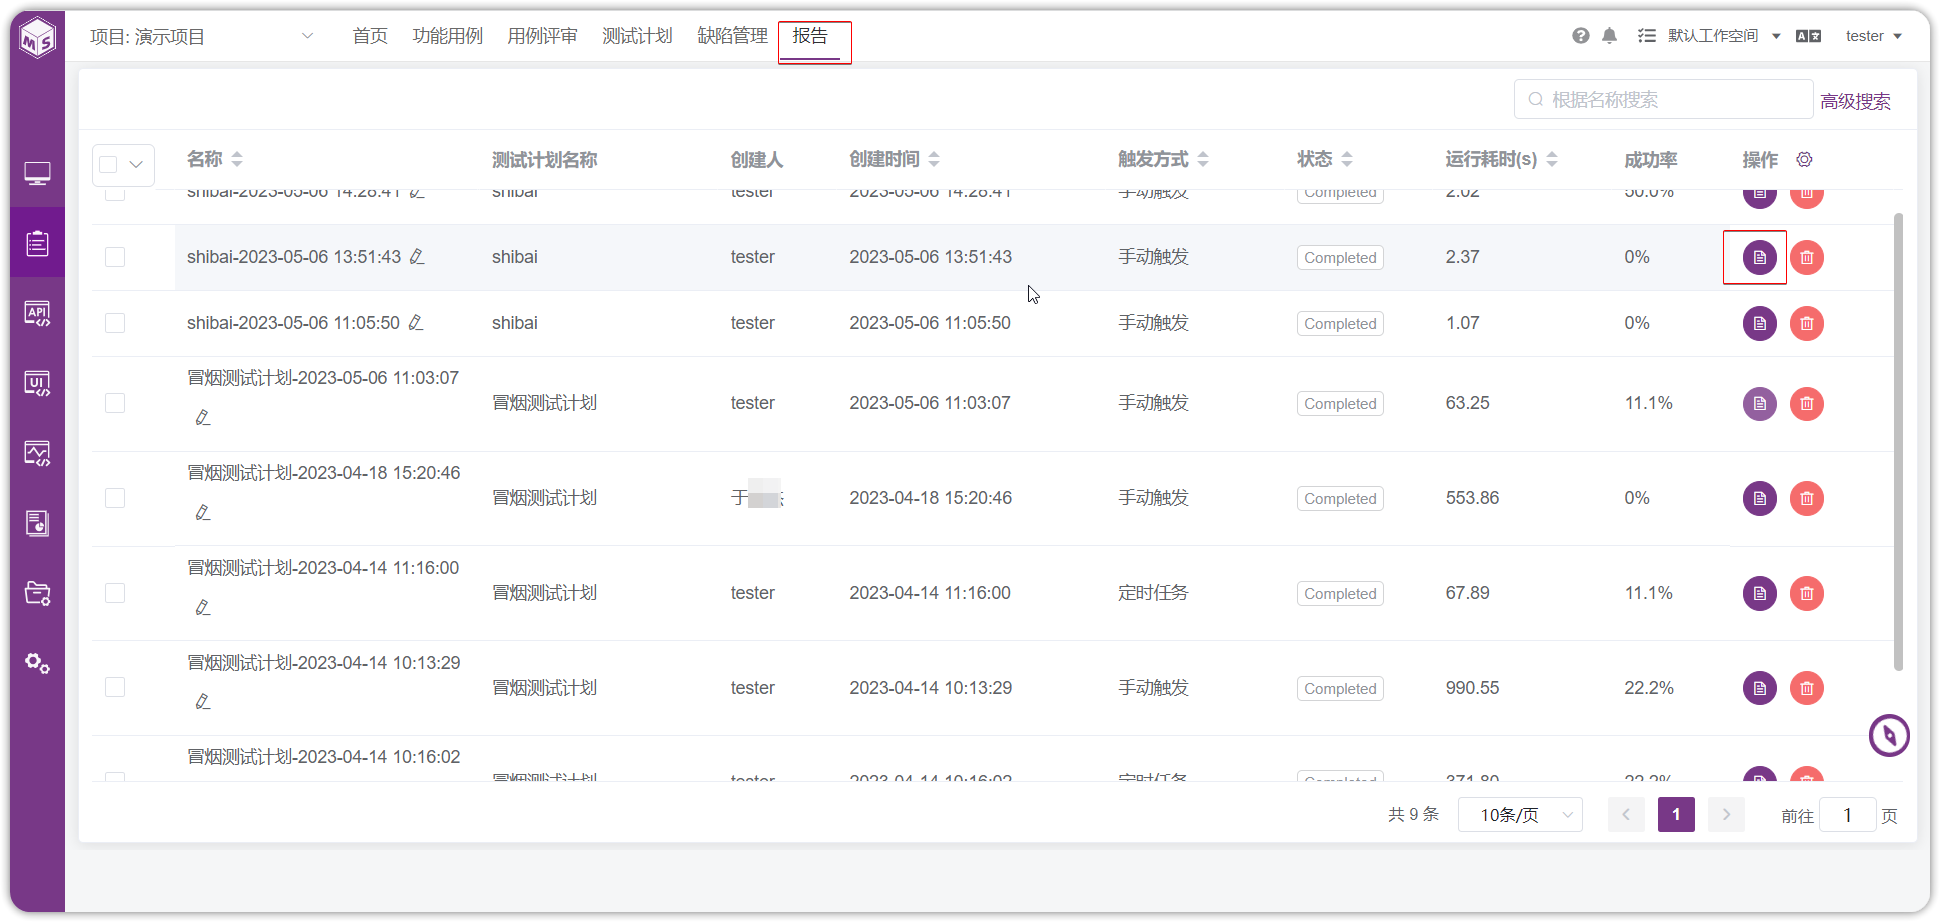This screenshot has height=922, width=1940.
Task: Open the project settings folder sidebar icon
Action: (38, 593)
